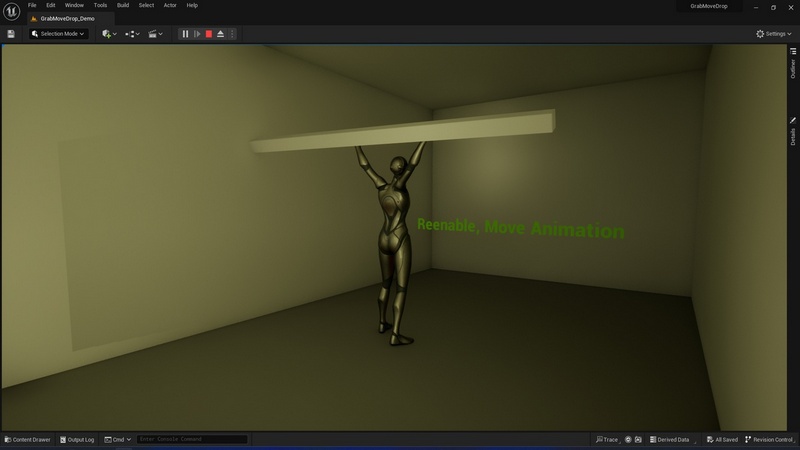Expand the add content dropdown

[109, 34]
